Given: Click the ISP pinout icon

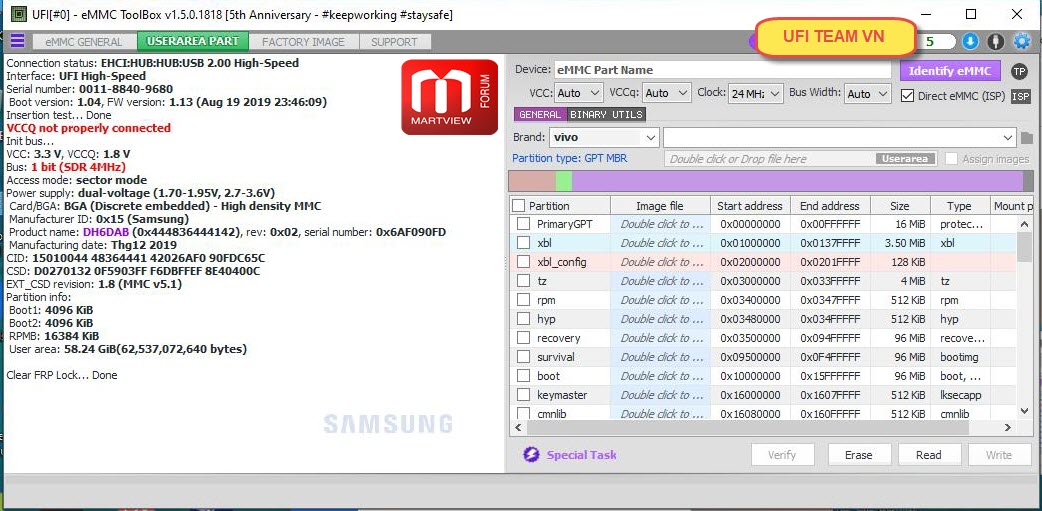Looking at the screenshot, I should pos(1020,96).
